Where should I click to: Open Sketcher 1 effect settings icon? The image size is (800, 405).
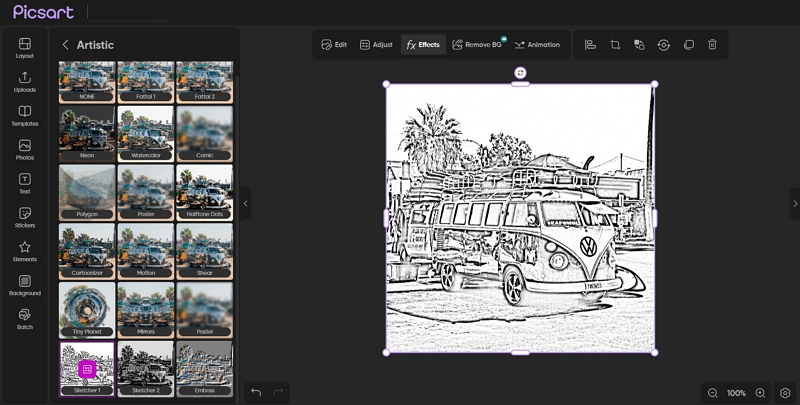click(x=87, y=369)
